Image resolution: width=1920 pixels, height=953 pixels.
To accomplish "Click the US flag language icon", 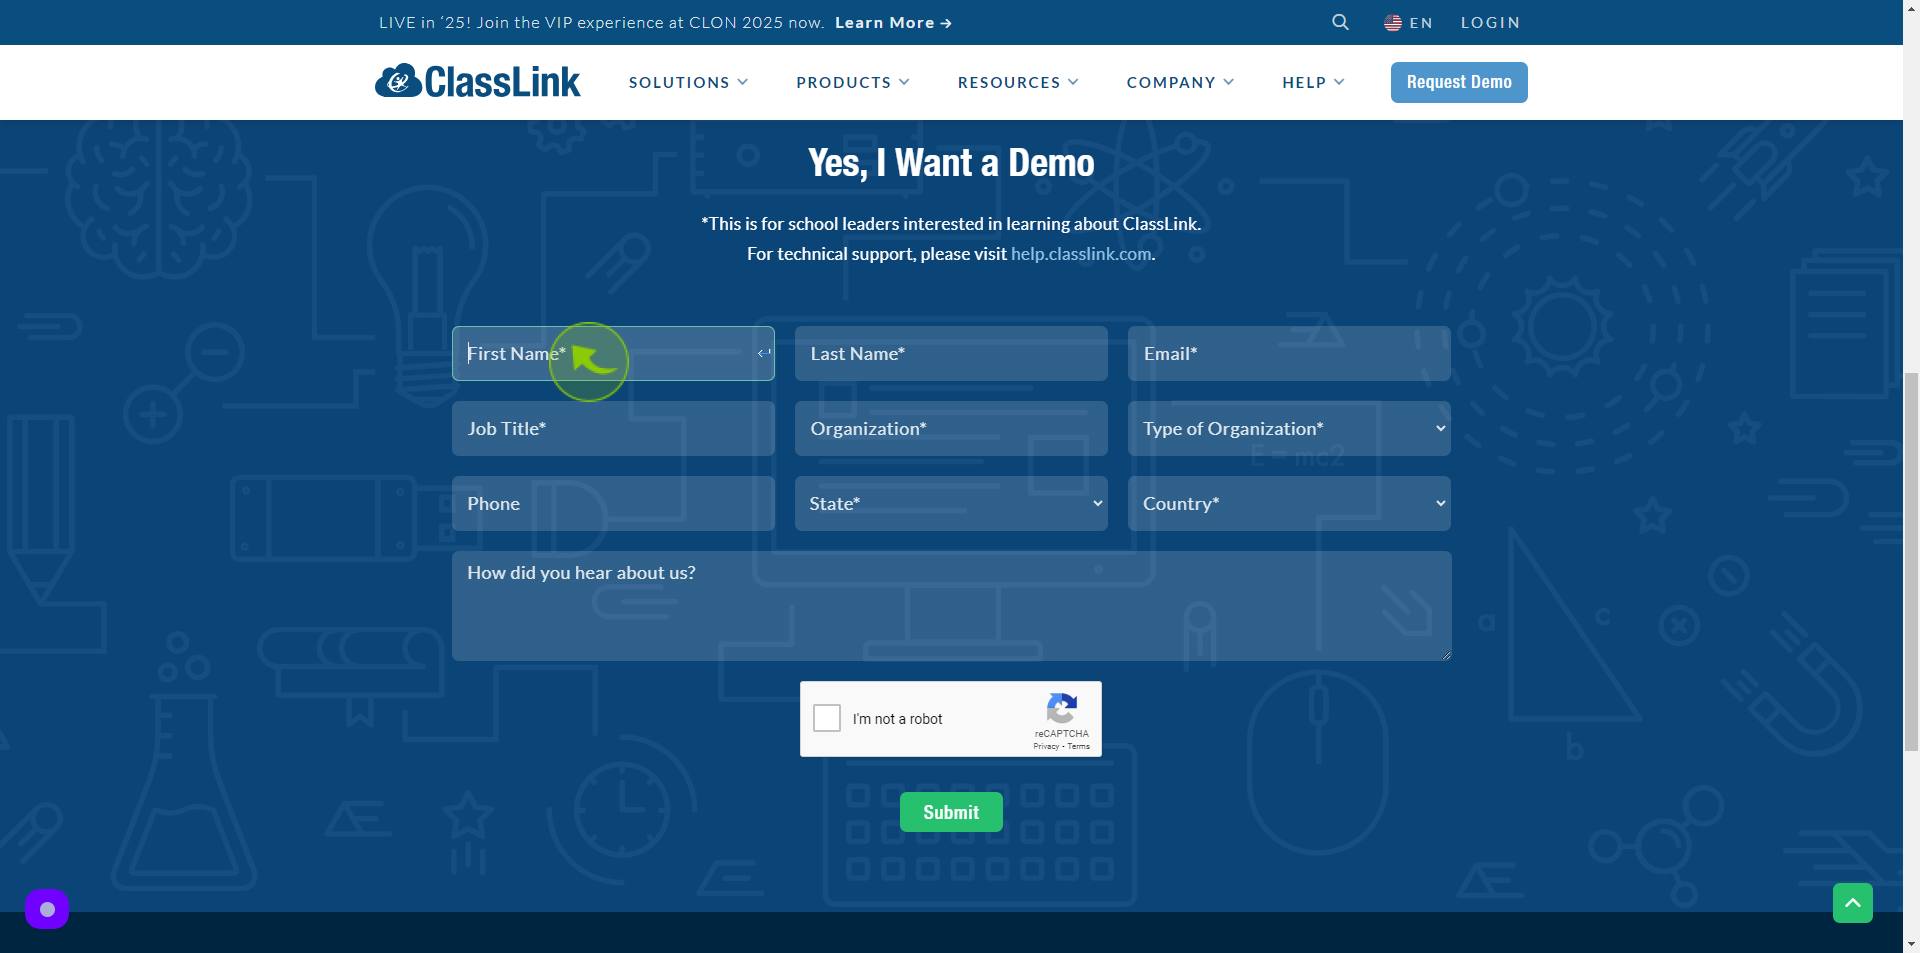I will [1392, 22].
